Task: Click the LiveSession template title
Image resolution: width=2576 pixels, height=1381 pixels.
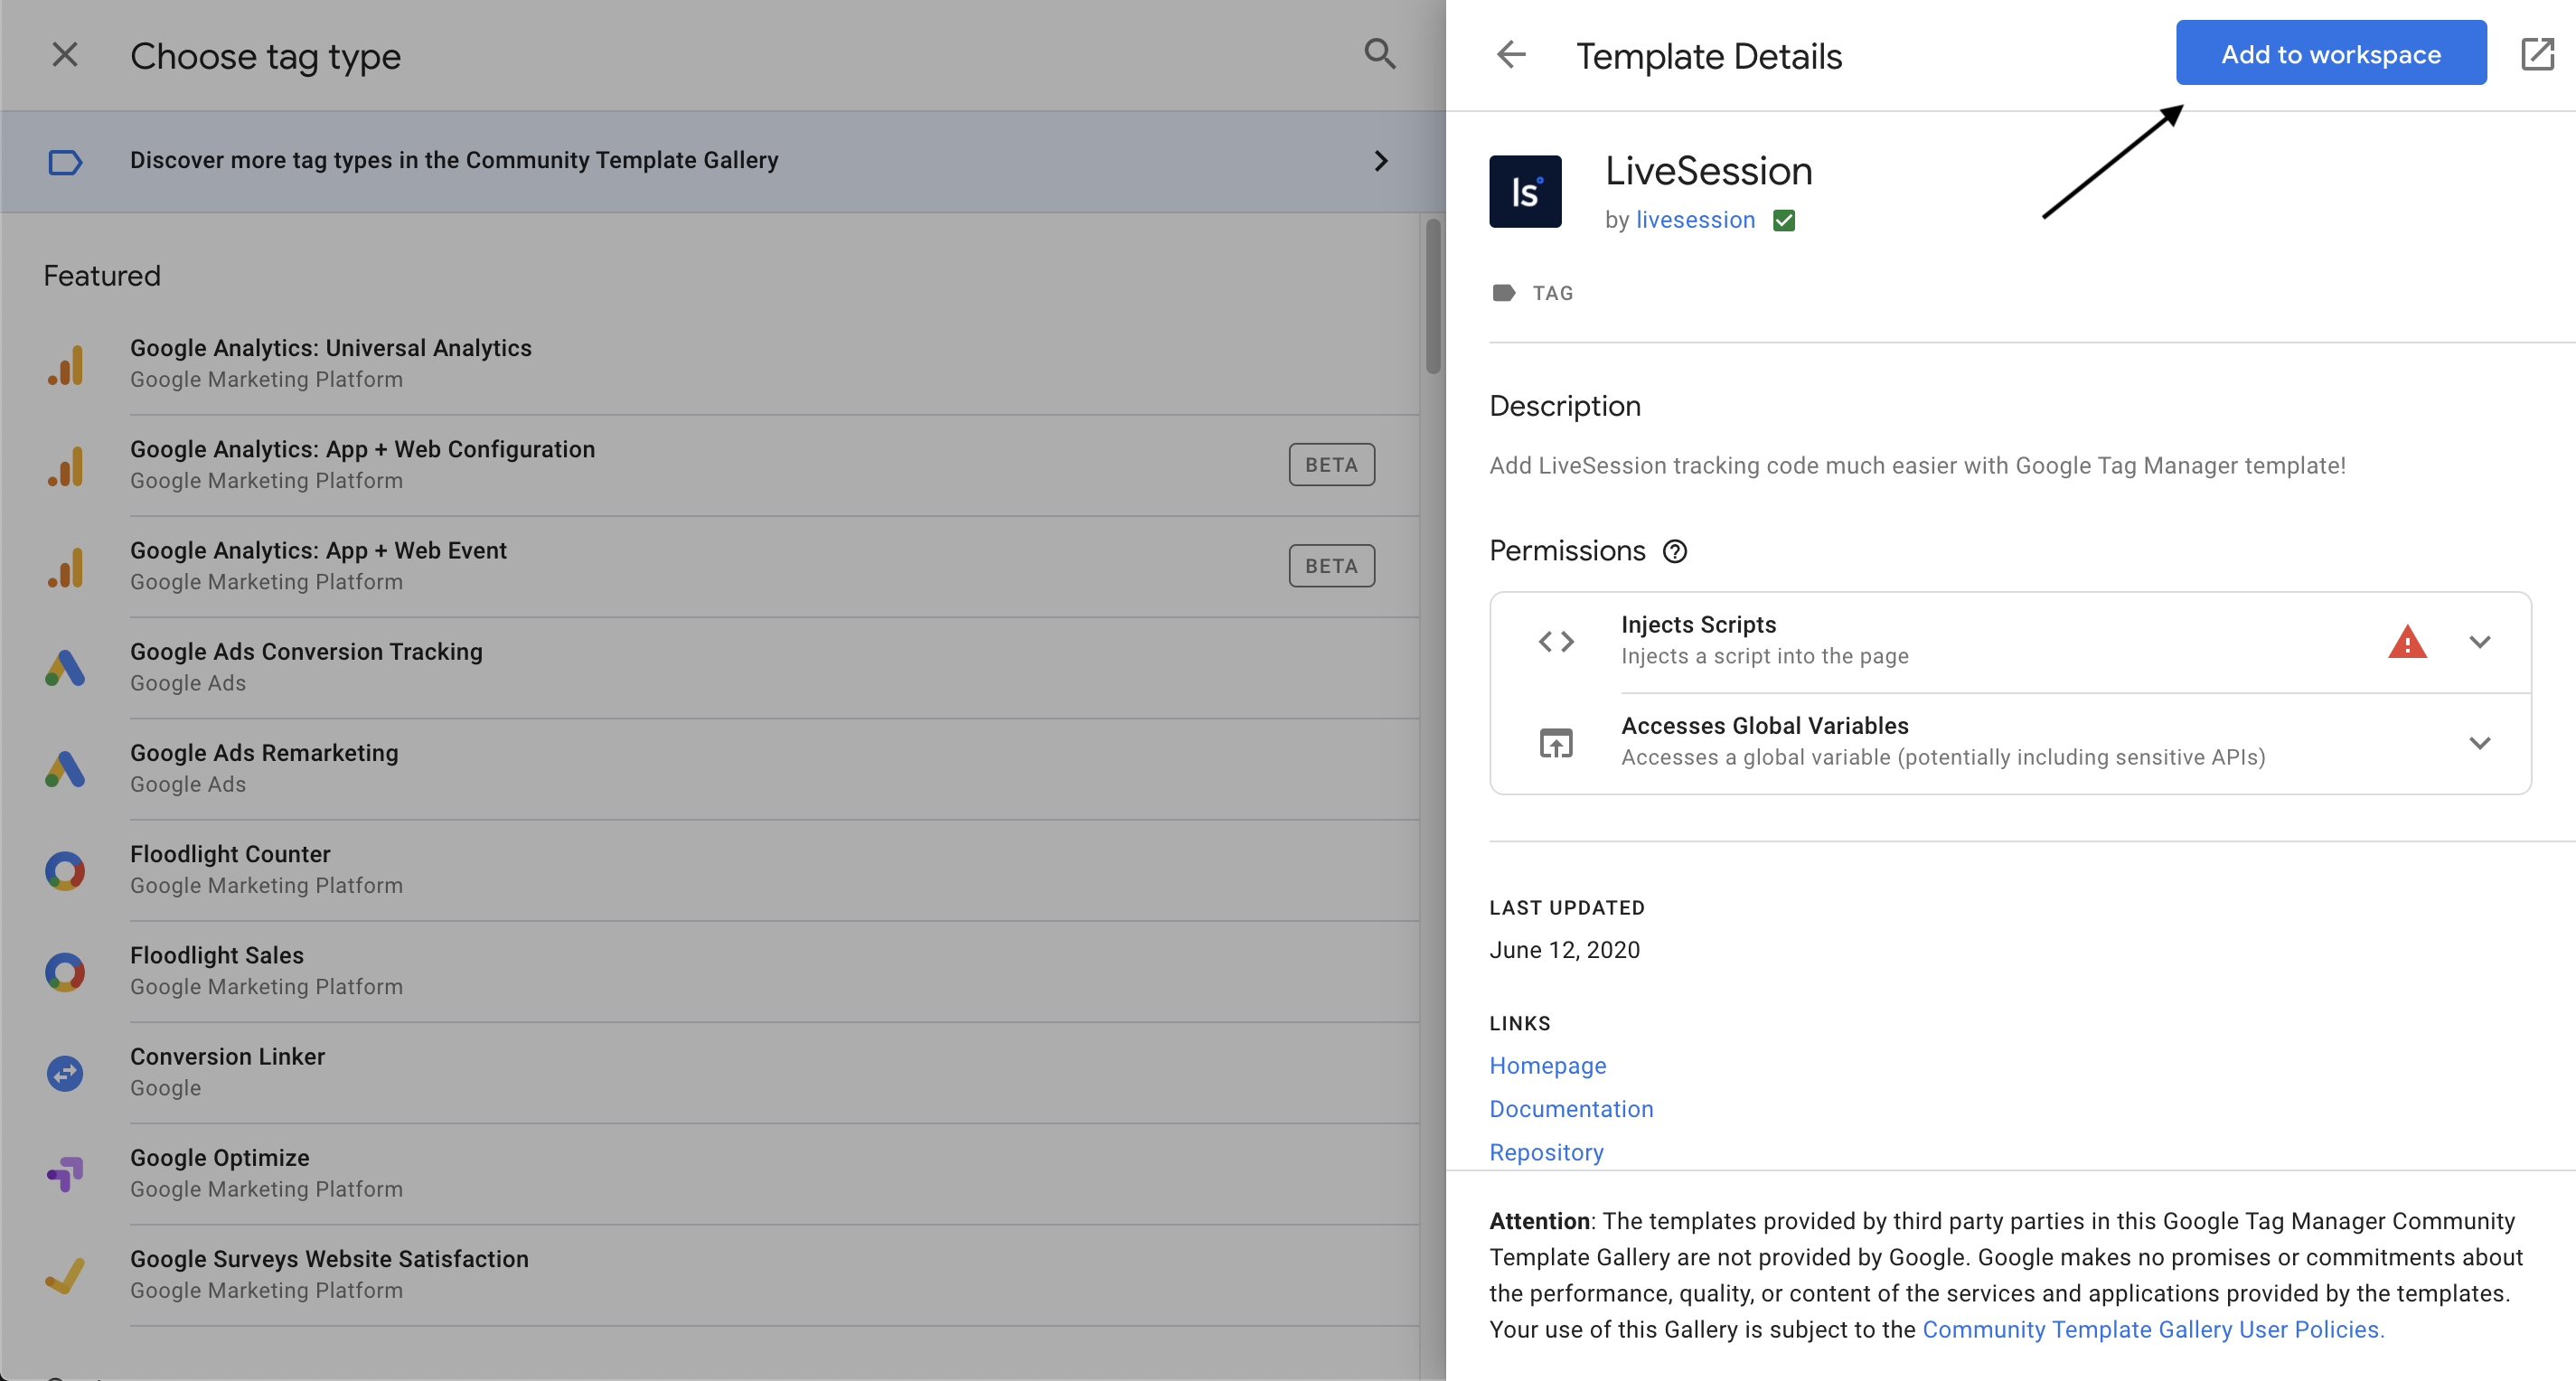Action: (1708, 171)
